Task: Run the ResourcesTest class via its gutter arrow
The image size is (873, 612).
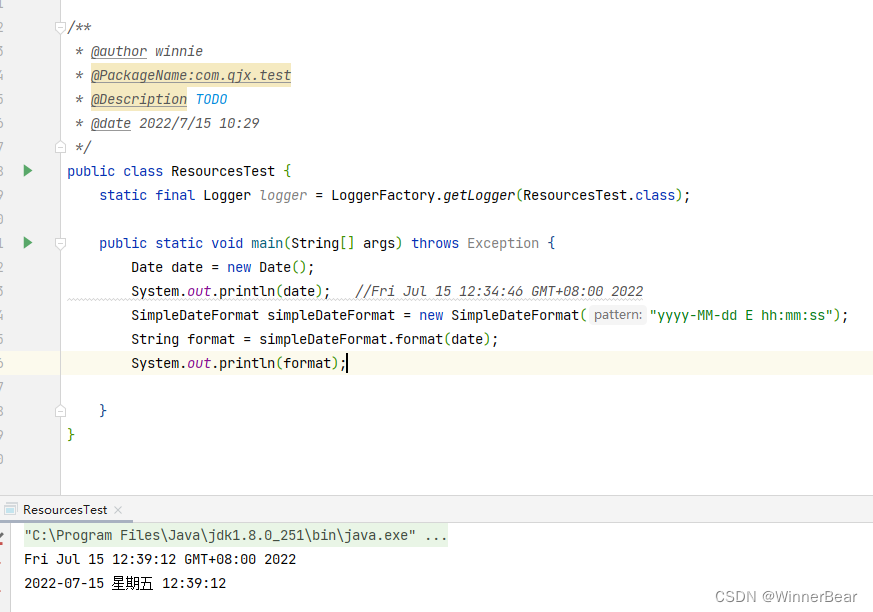Action: [x=28, y=170]
